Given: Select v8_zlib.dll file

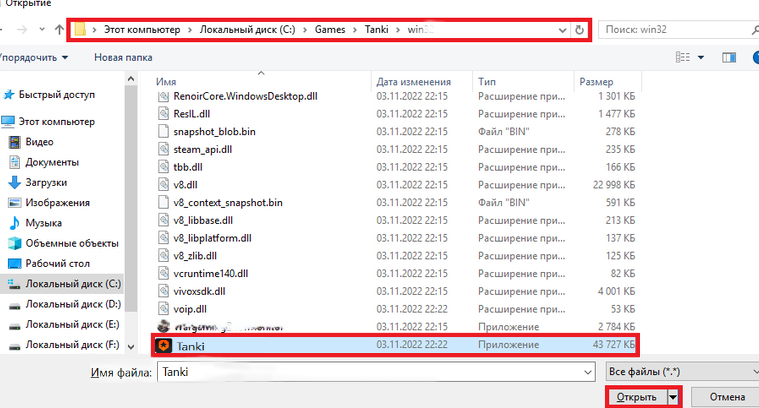Looking at the screenshot, I should click(195, 256).
